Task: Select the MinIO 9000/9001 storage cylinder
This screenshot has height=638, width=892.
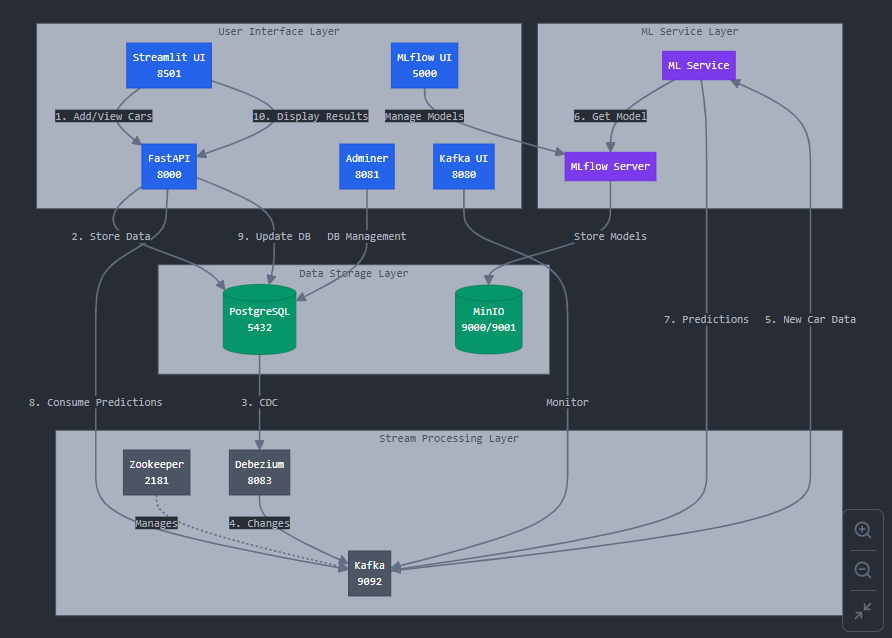Action: [x=488, y=319]
